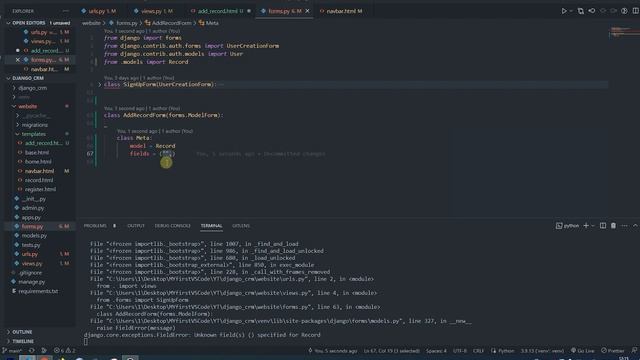640x360 pixels.
Task: Open record.html in file tree
Action: tap(39, 180)
